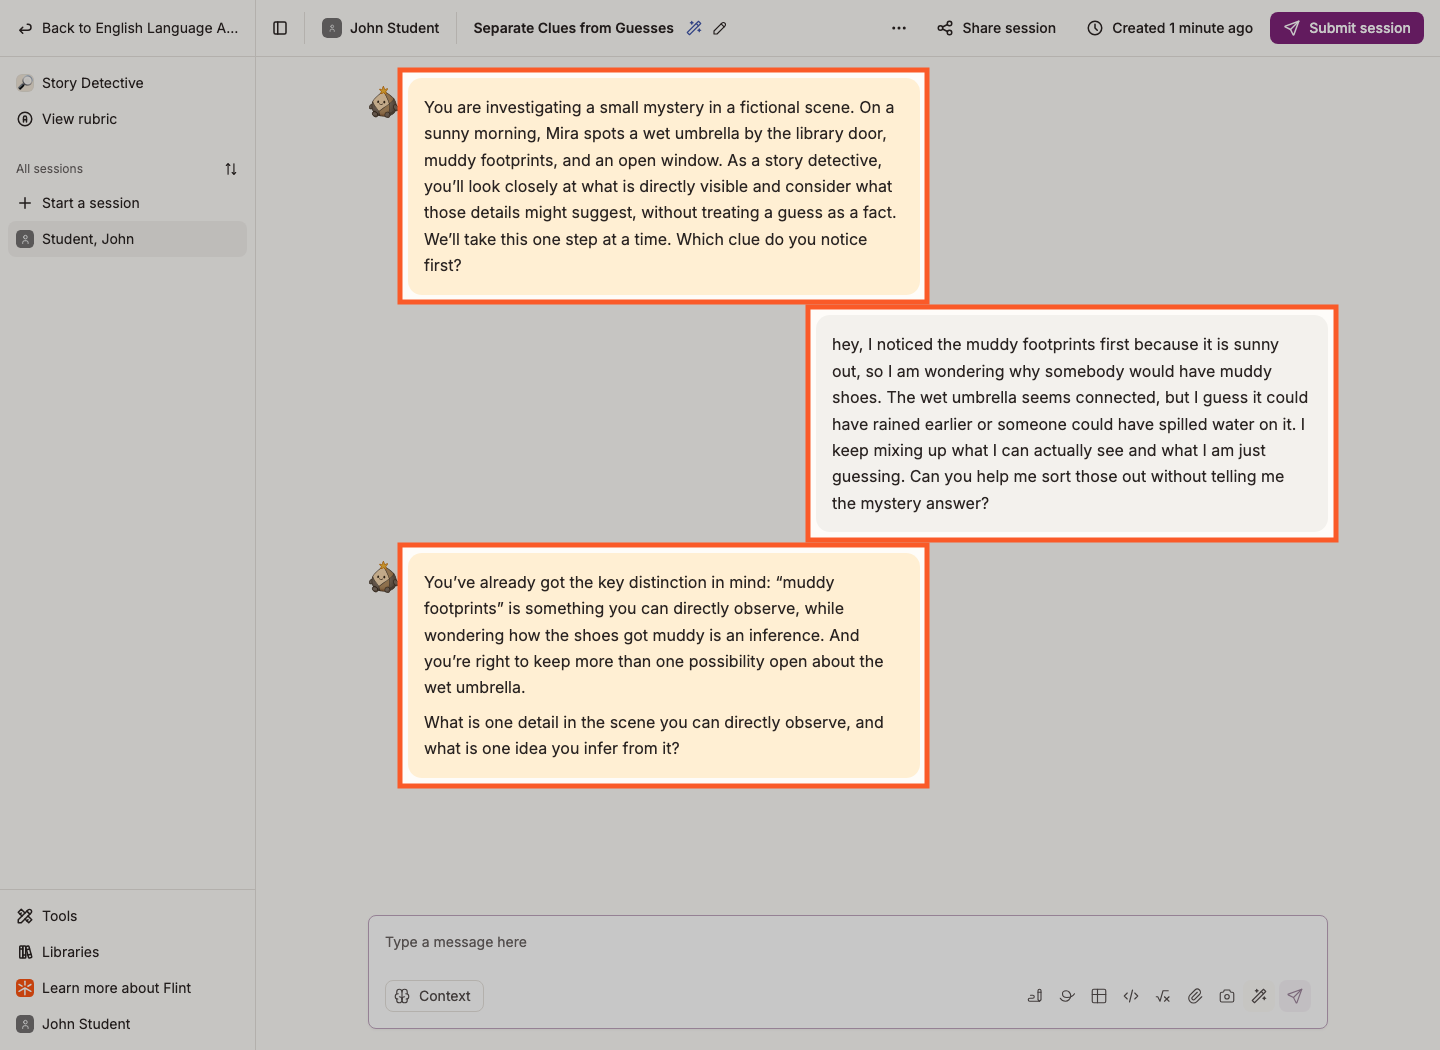
Task: Start a new session
Action: point(127,203)
